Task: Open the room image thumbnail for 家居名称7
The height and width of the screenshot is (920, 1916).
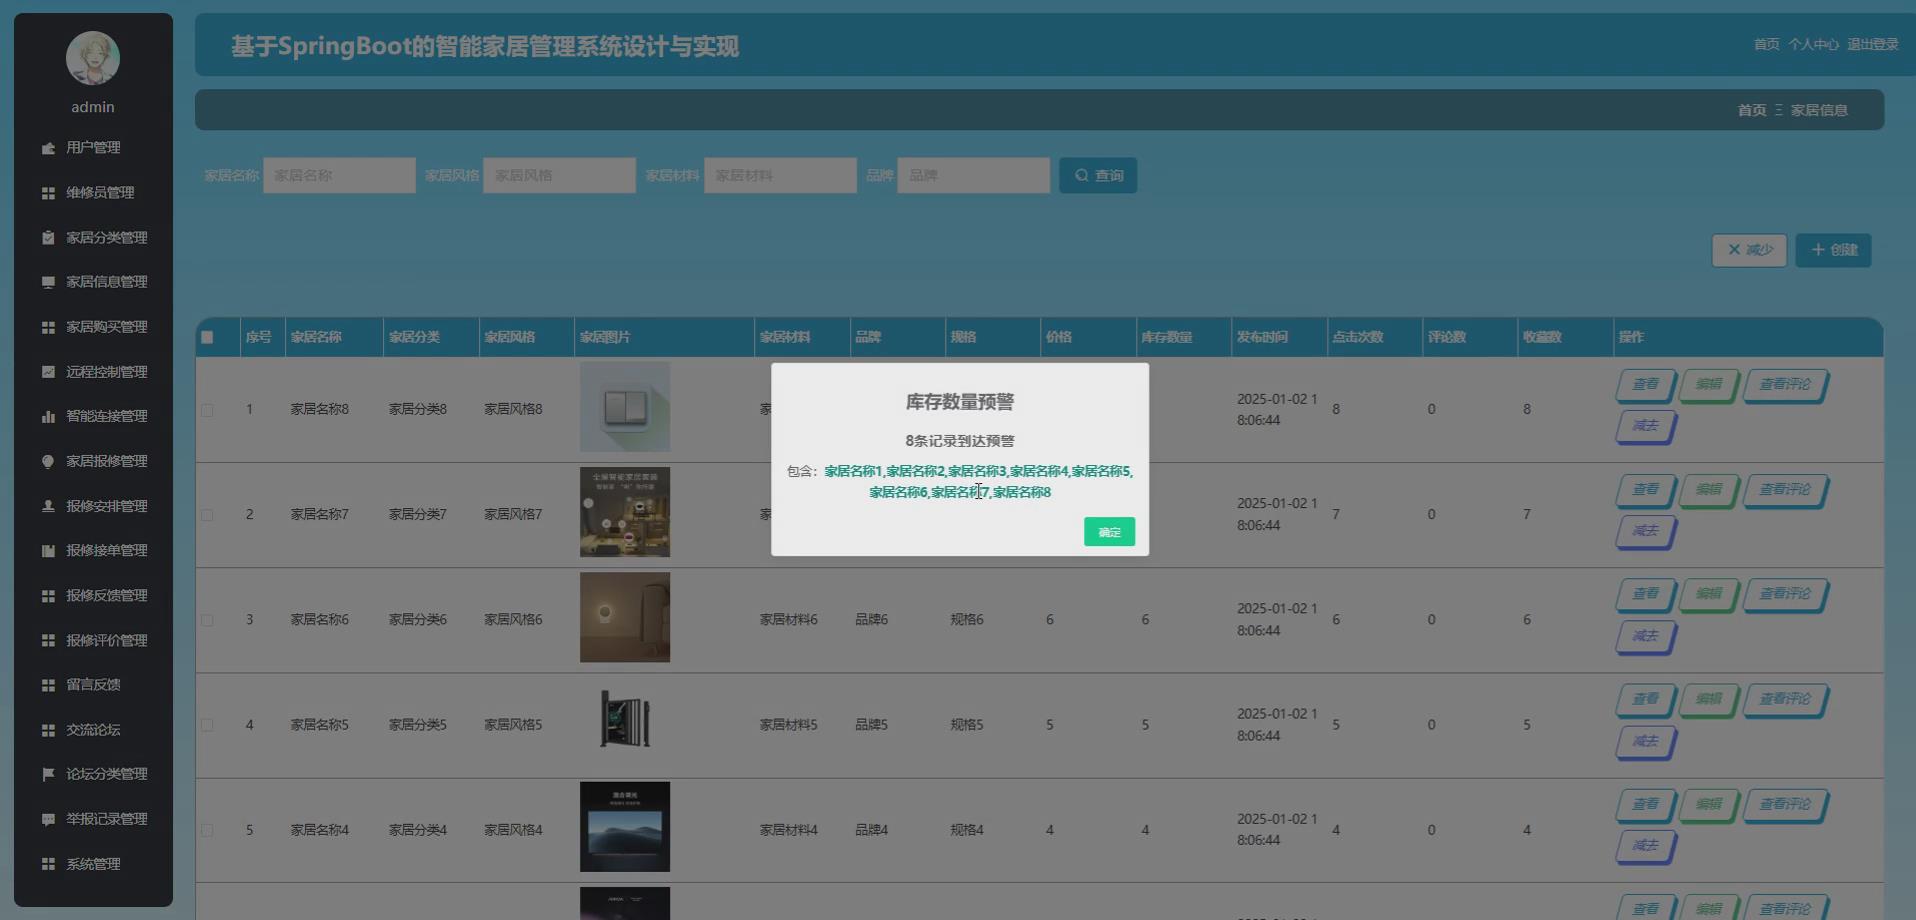Action: click(625, 512)
